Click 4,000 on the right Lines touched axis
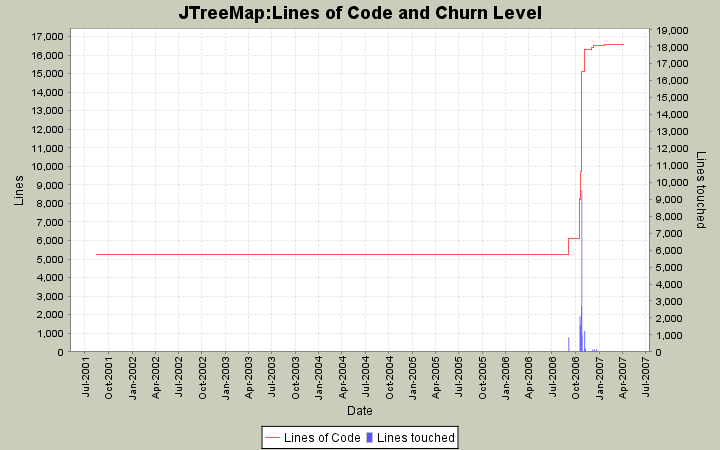Viewport: 720px width, 450px height. click(x=670, y=285)
